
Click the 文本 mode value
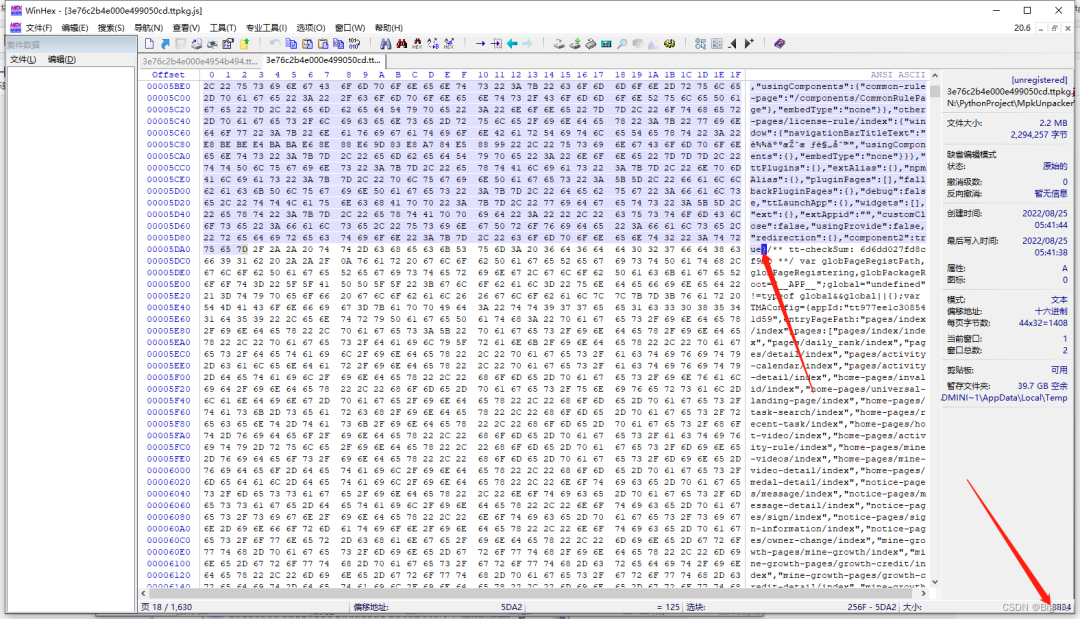point(1059,300)
